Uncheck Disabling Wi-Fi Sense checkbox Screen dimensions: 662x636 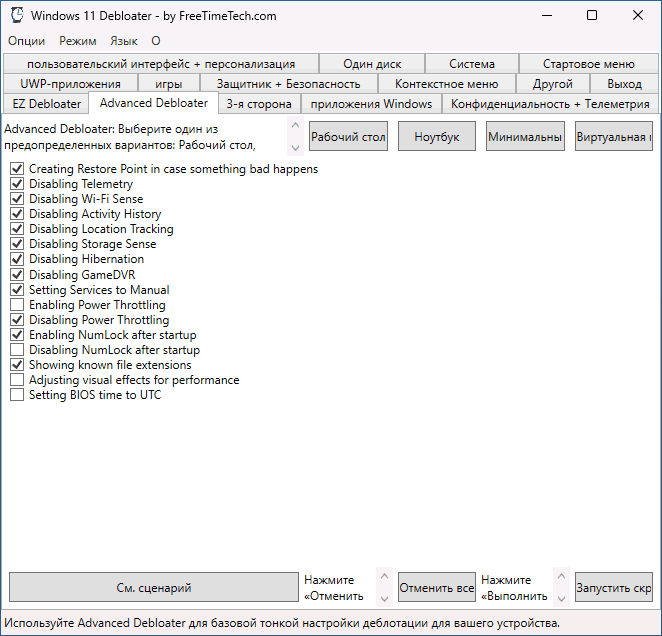pos(17,198)
